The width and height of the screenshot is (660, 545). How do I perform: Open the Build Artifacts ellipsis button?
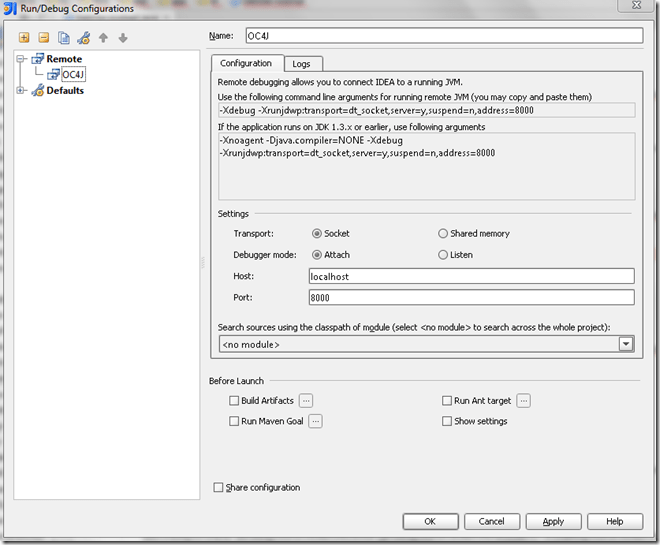[306, 401]
